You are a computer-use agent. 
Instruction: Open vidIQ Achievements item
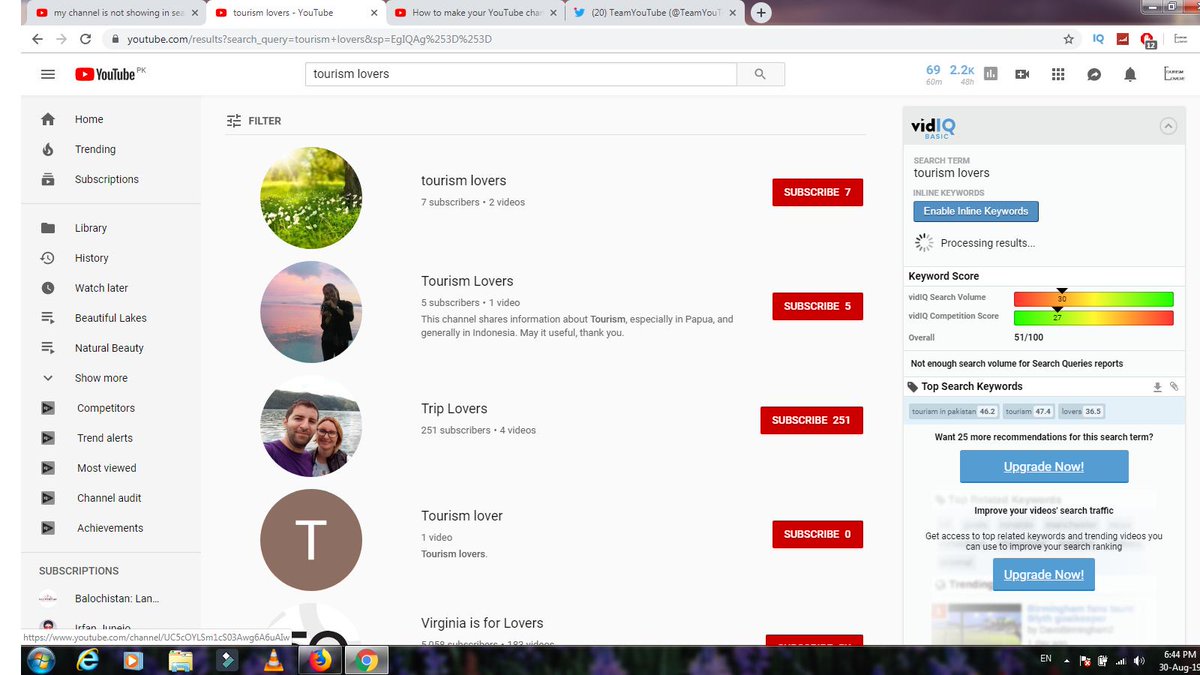tap(110, 528)
